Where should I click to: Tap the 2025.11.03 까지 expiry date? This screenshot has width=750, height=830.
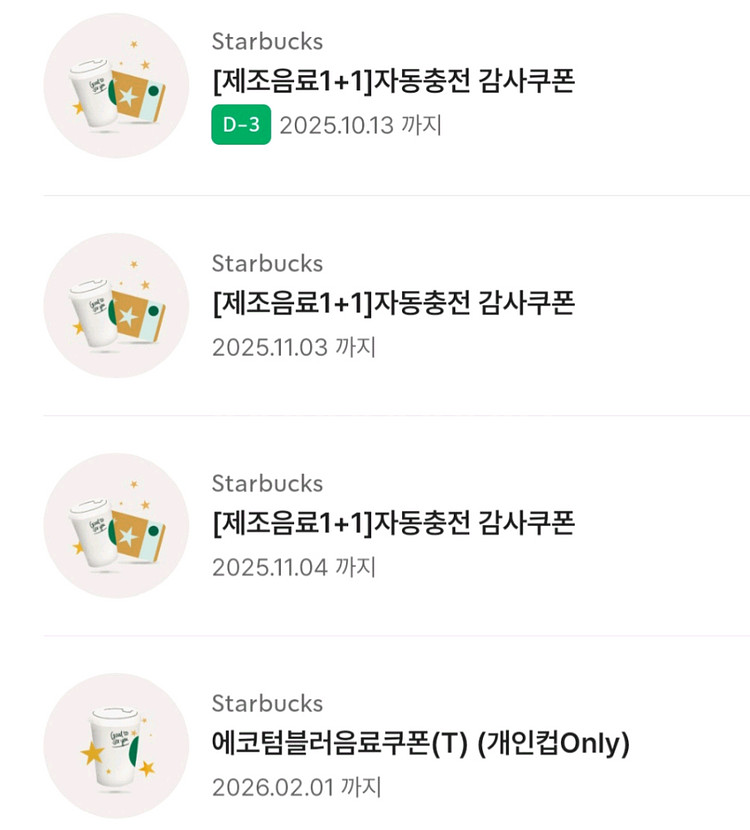click(x=293, y=347)
